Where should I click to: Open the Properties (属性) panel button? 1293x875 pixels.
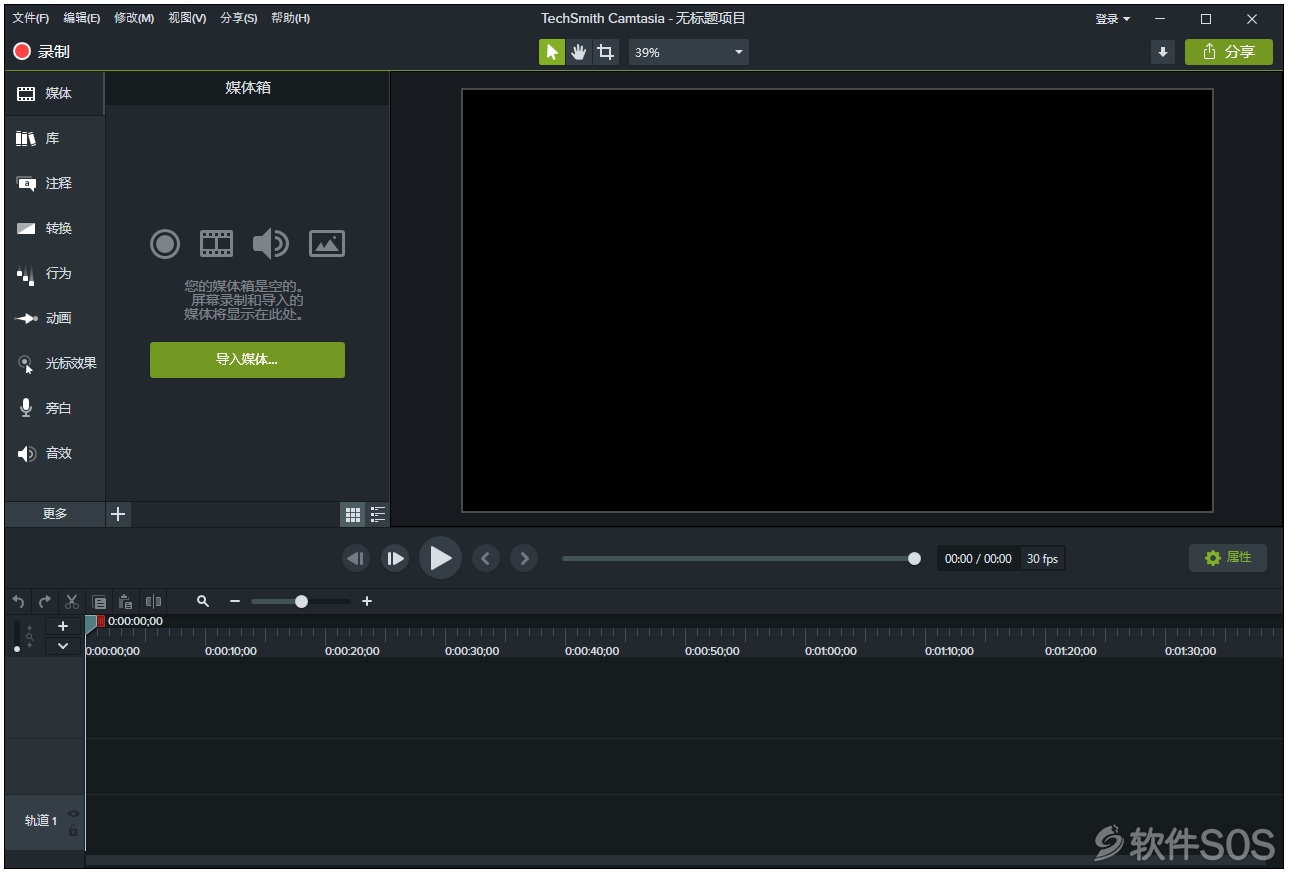[1228, 558]
